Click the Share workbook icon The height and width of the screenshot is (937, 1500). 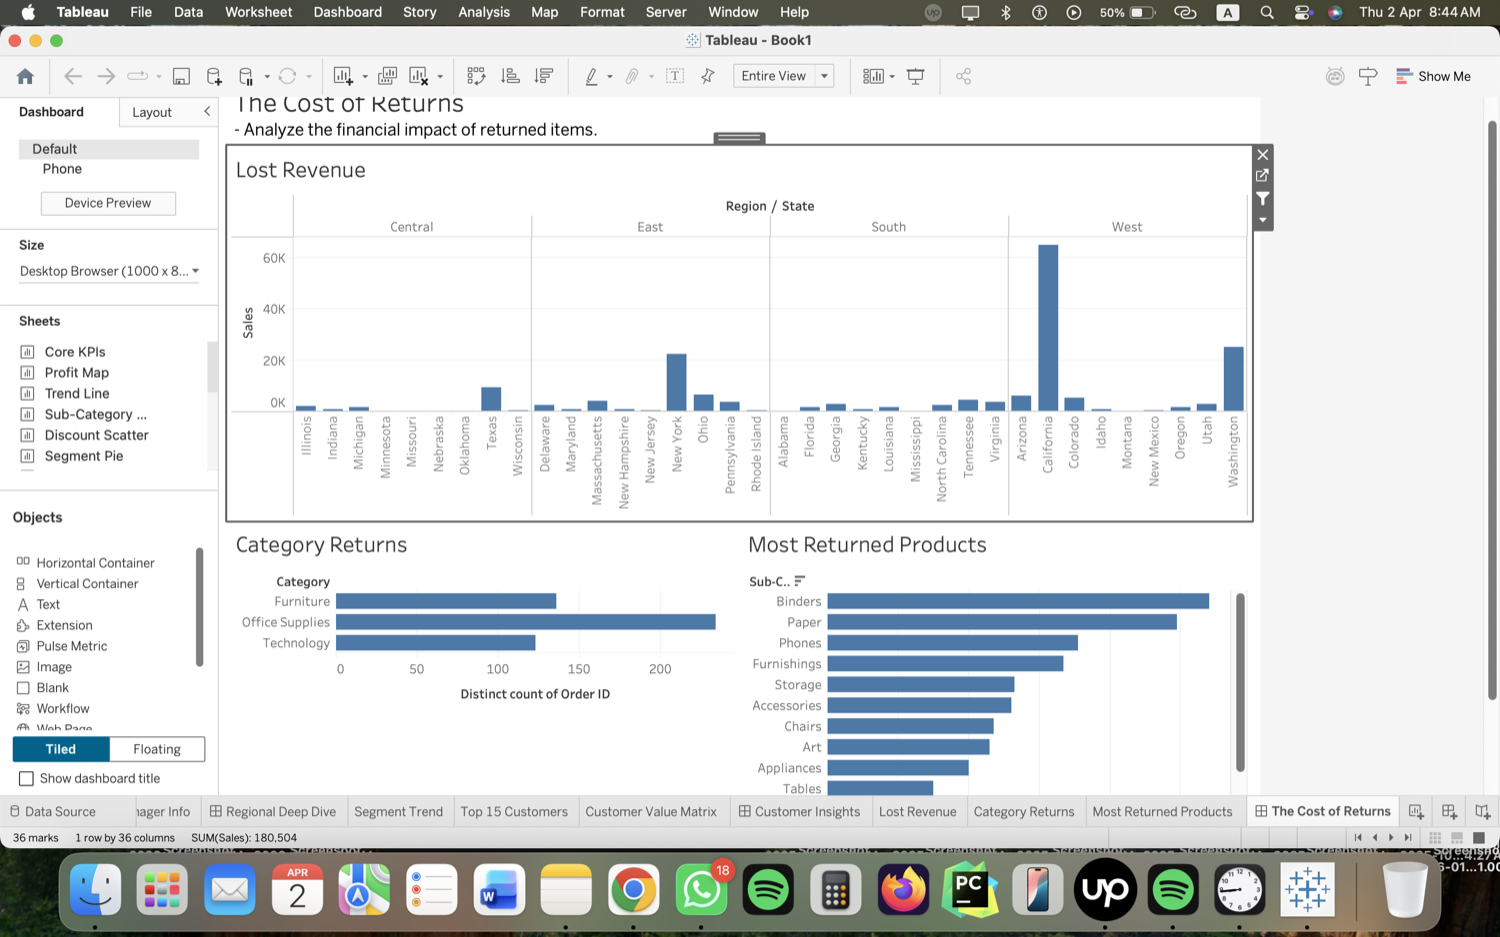(x=963, y=76)
